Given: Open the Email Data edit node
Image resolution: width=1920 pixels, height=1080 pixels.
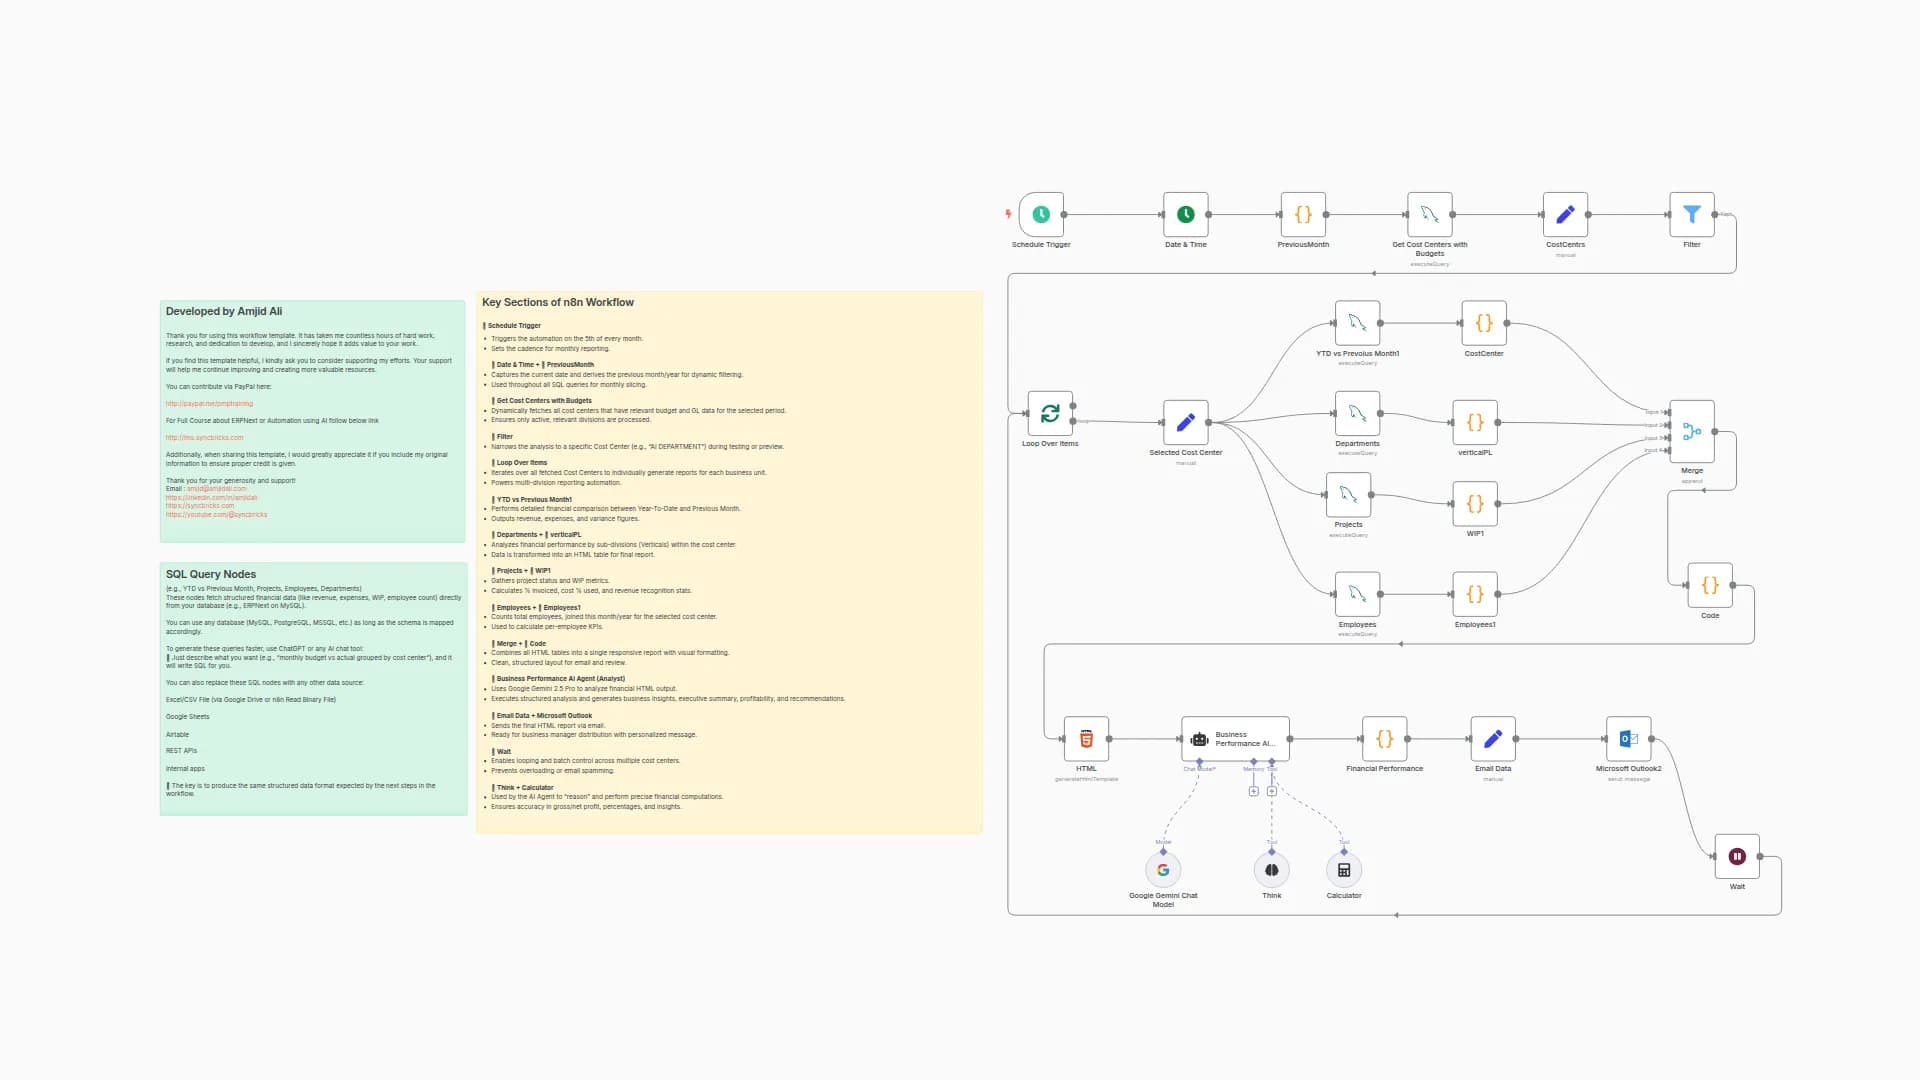Looking at the screenshot, I should pos(1493,740).
